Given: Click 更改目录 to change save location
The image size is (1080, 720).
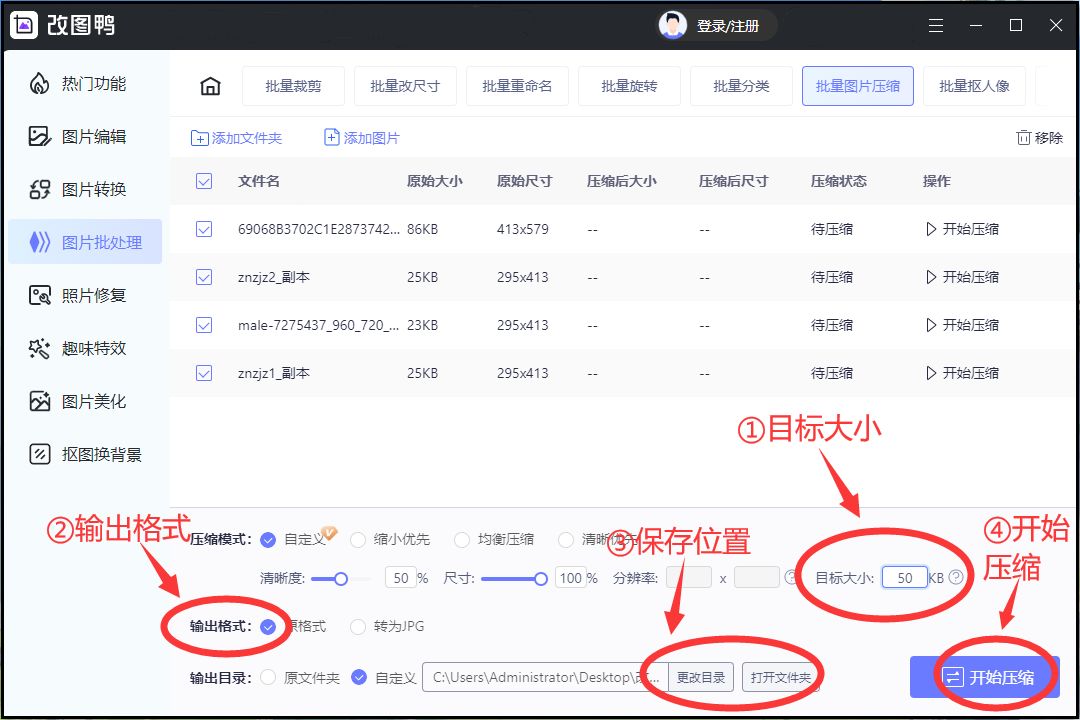Looking at the screenshot, I should pyautogui.click(x=701, y=677).
